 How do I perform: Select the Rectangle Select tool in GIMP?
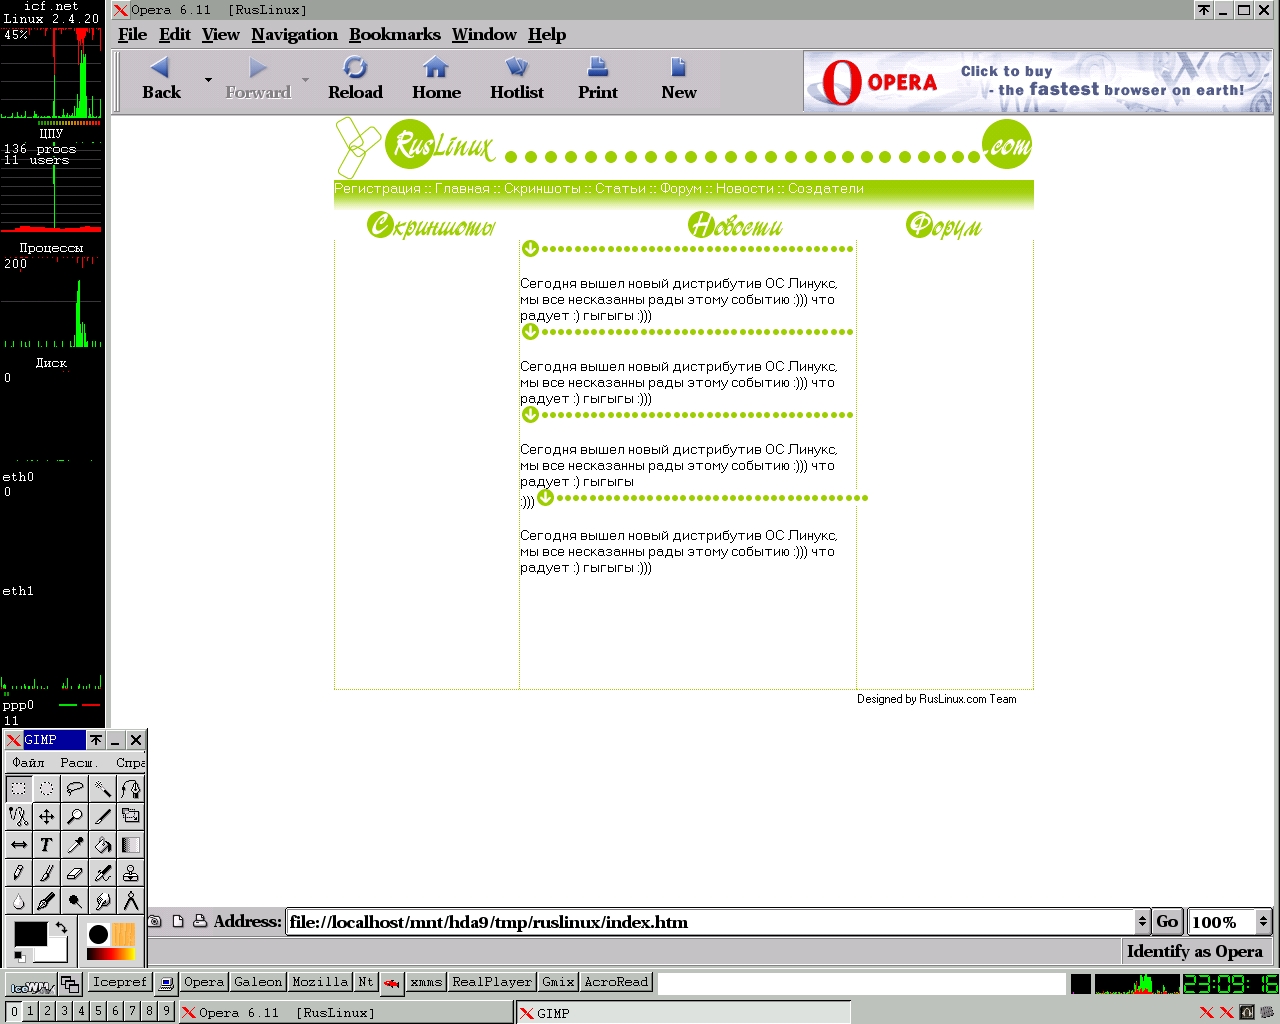point(18,789)
